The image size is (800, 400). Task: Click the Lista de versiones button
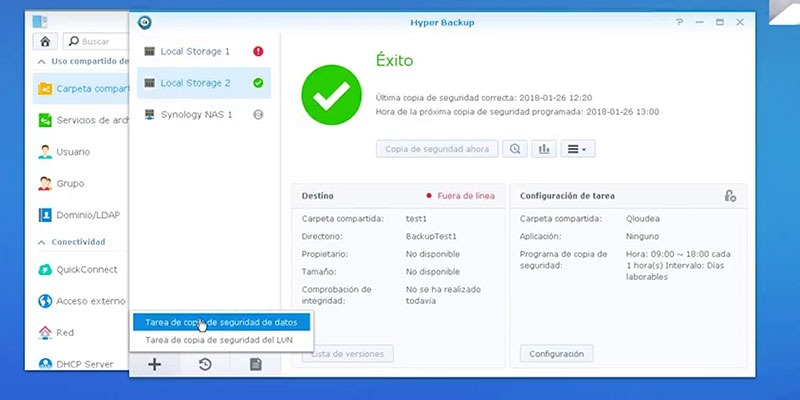click(x=347, y=354)
